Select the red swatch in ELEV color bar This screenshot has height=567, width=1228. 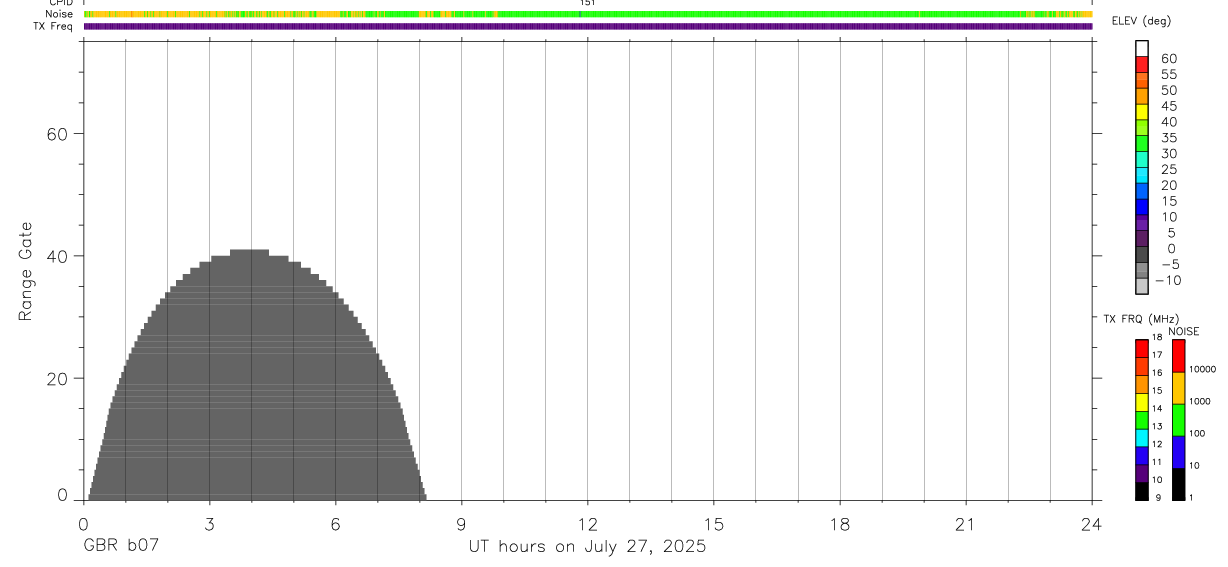pyautogui.click(x=1141, y=64)
